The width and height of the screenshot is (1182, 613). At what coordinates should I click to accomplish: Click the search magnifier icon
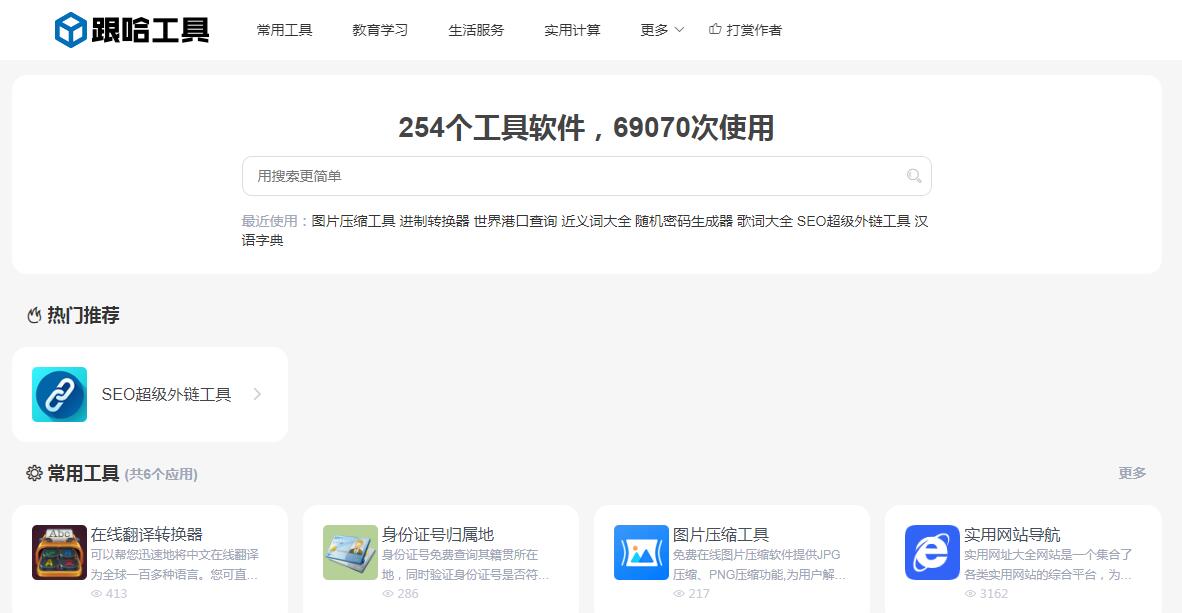point(913,176)
